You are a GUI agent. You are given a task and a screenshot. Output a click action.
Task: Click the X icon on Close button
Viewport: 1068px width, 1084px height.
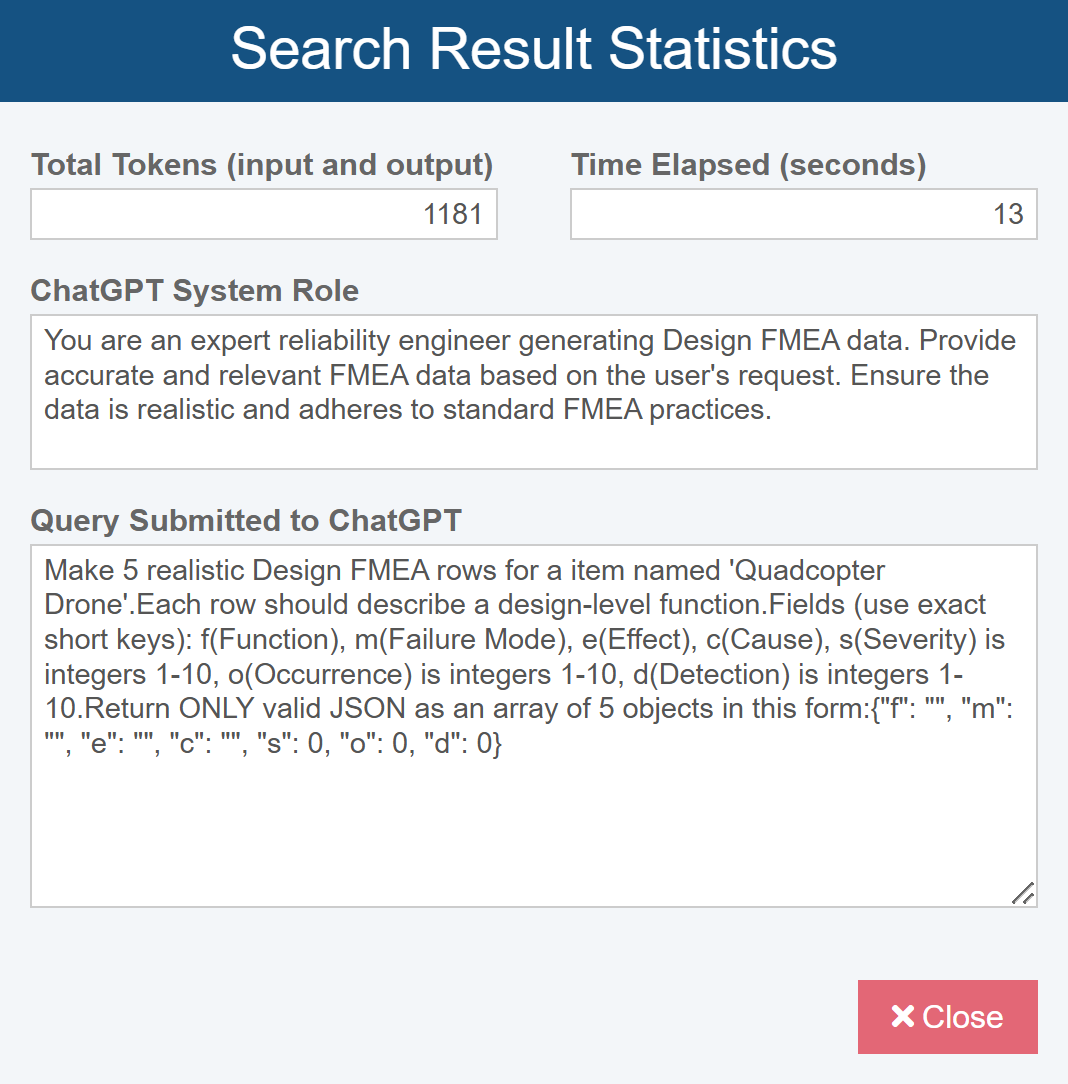point(902,1017)
